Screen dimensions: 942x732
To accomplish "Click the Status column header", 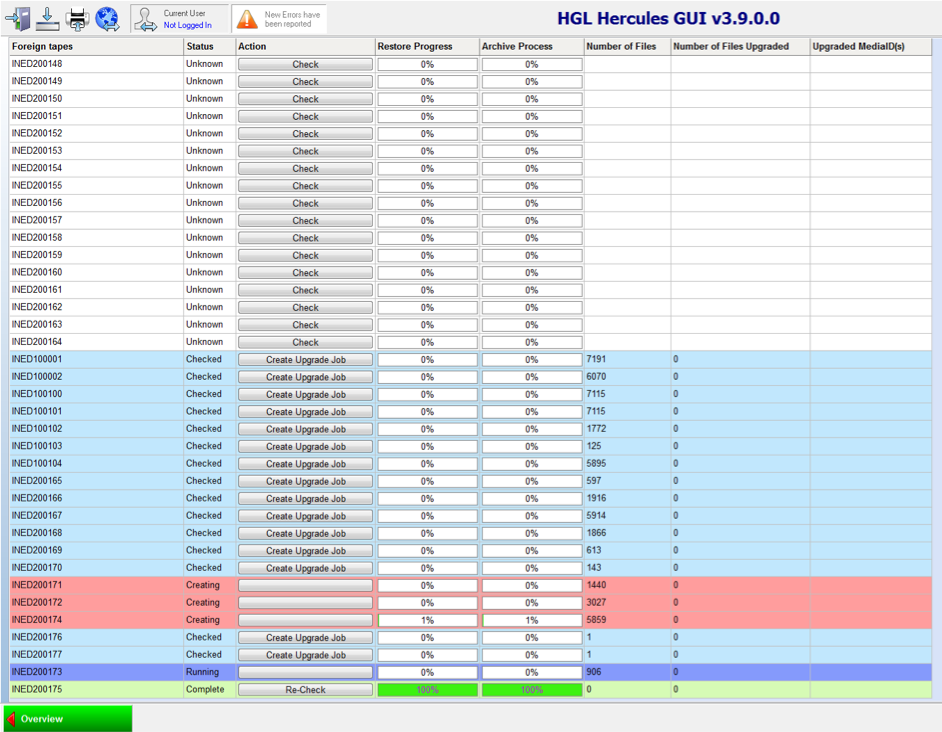I will point(210,46).
